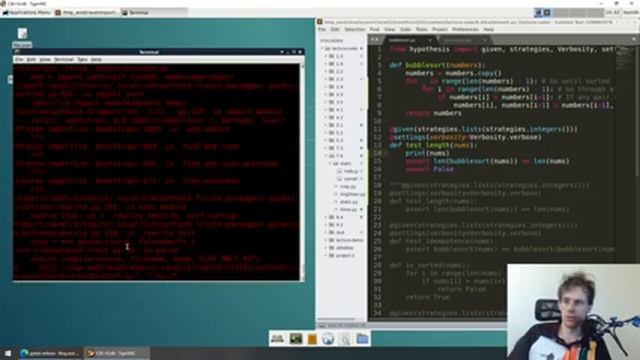This screenshot has width=640, height=360.
Task: Collapse the lecture-code root folder
Action: click(322, 48)
